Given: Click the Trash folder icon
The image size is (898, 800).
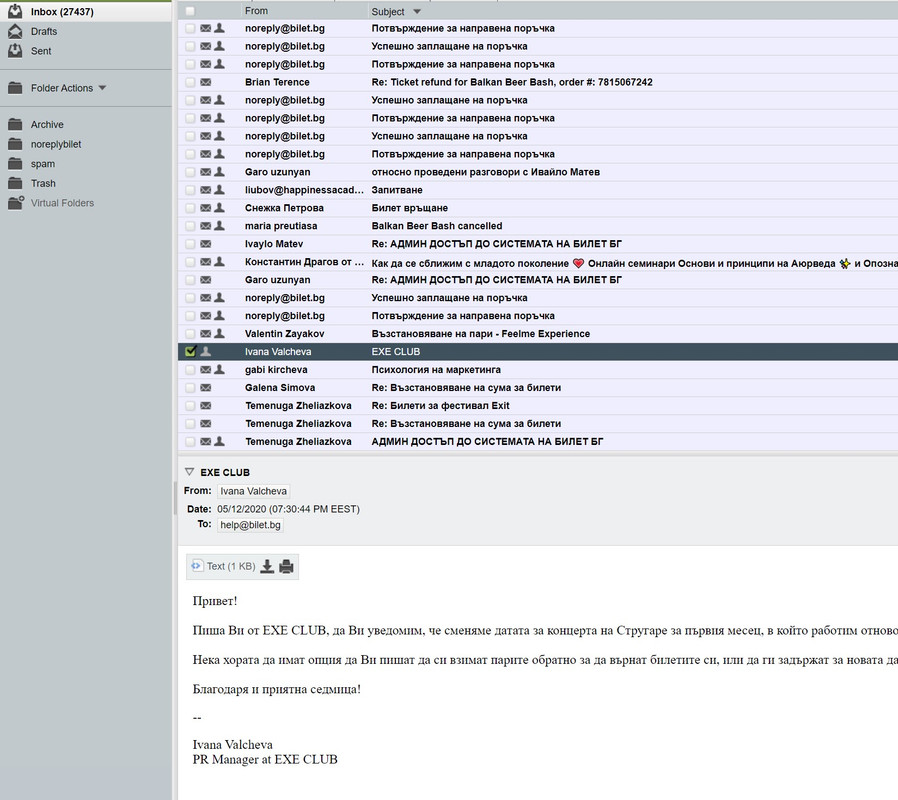Looking at the screenshot, I should pyautogui.click(x=15, y=183).
